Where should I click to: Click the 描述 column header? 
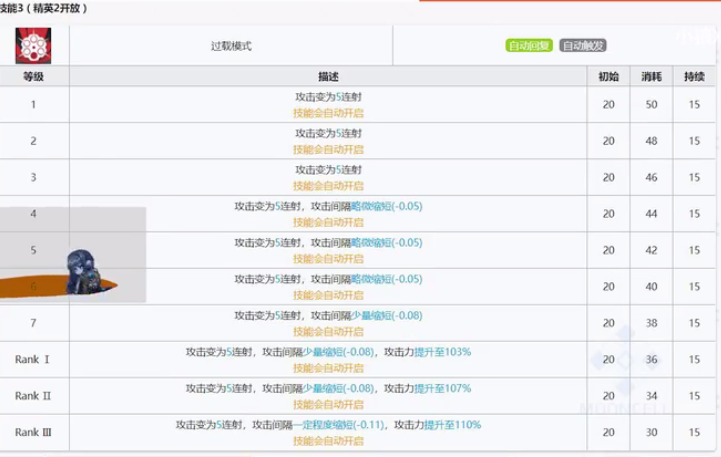click(x=328, y=77)
